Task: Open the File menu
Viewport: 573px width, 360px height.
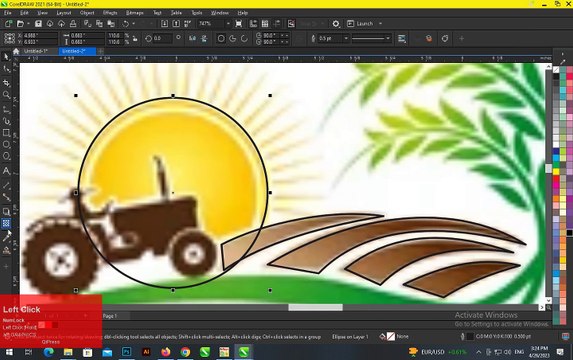Action: tap(8, 13)
